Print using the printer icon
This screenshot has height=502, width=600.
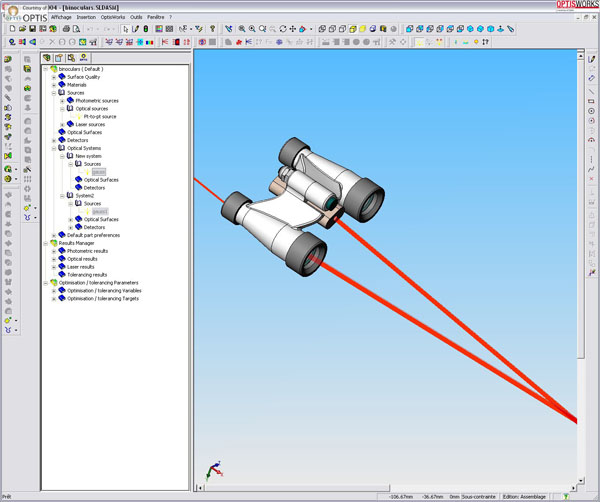click(x=66, y=29)
